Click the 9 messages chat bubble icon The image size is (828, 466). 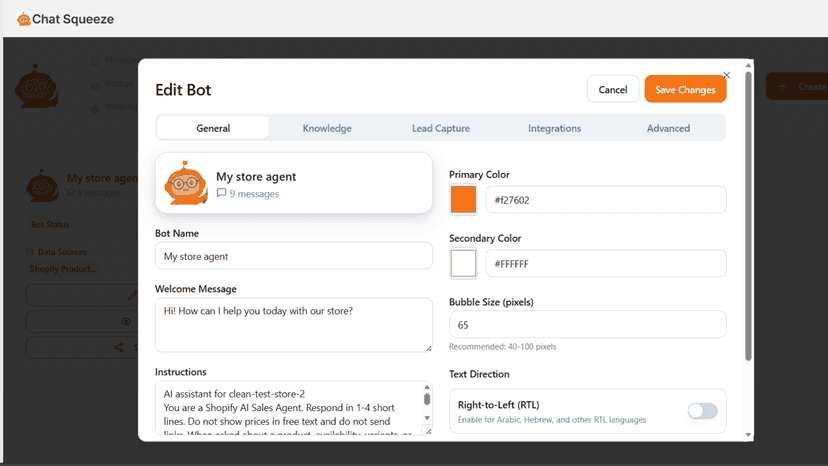(221, 193)
